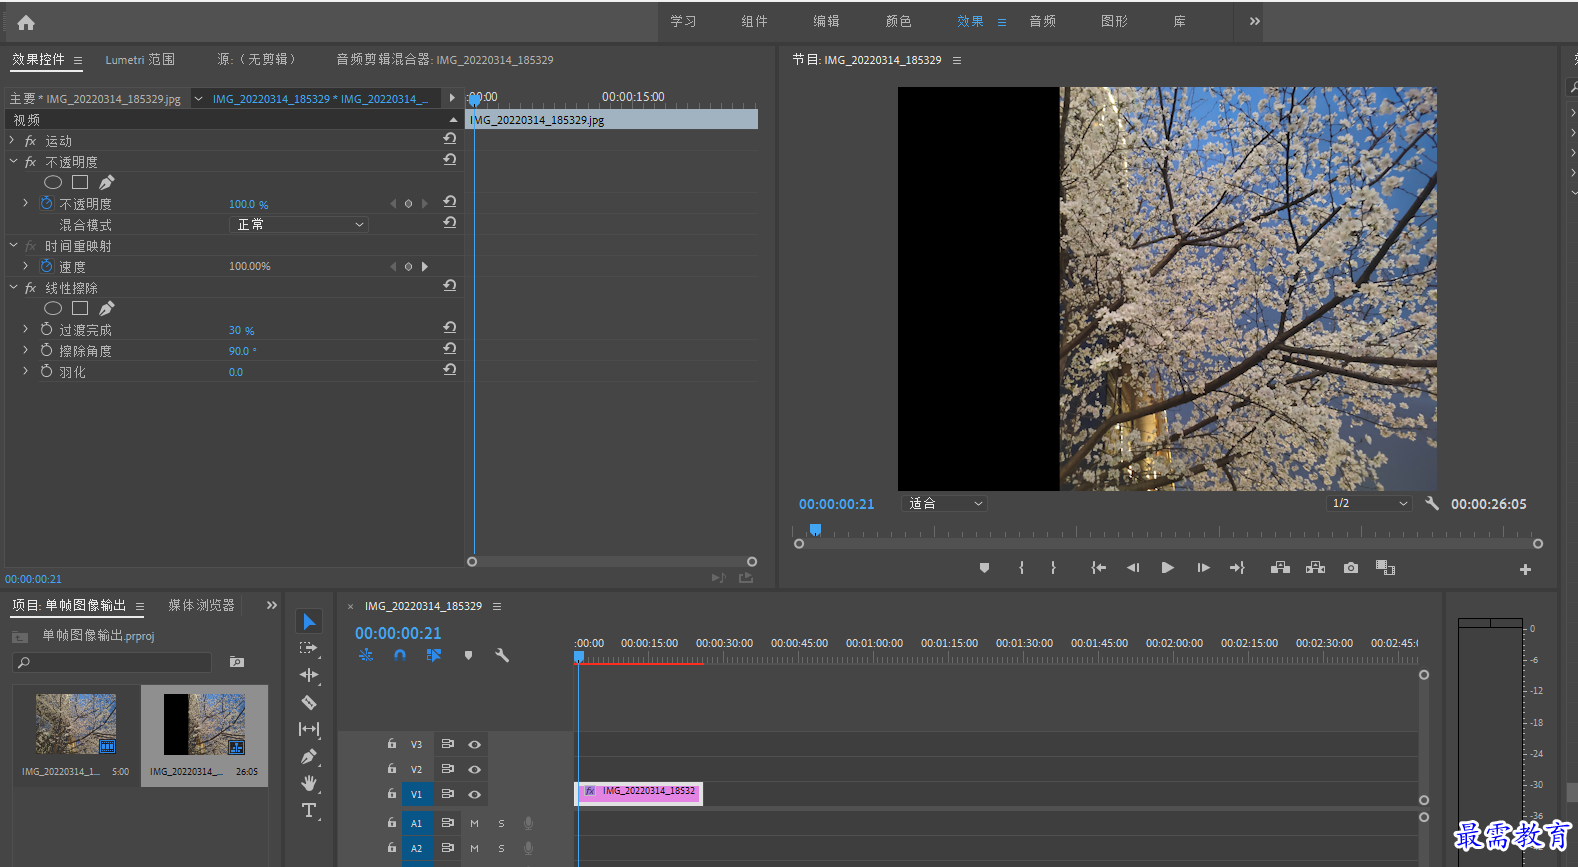Open the Button Editor plus icon
This screenshot has width=1578, height=867.
(1525, 569)
